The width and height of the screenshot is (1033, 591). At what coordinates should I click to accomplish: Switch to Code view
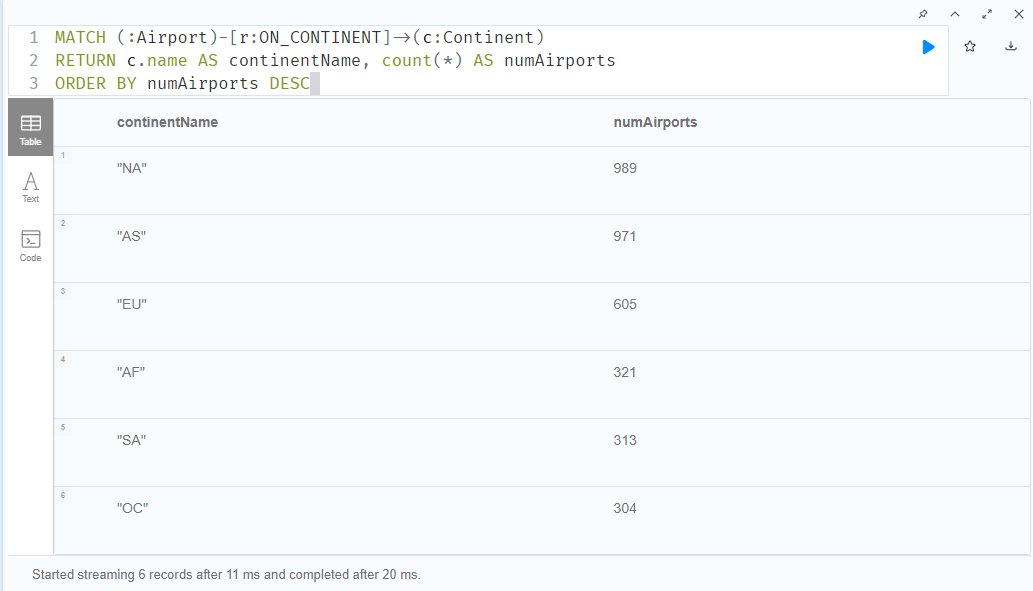click(30, 246)
